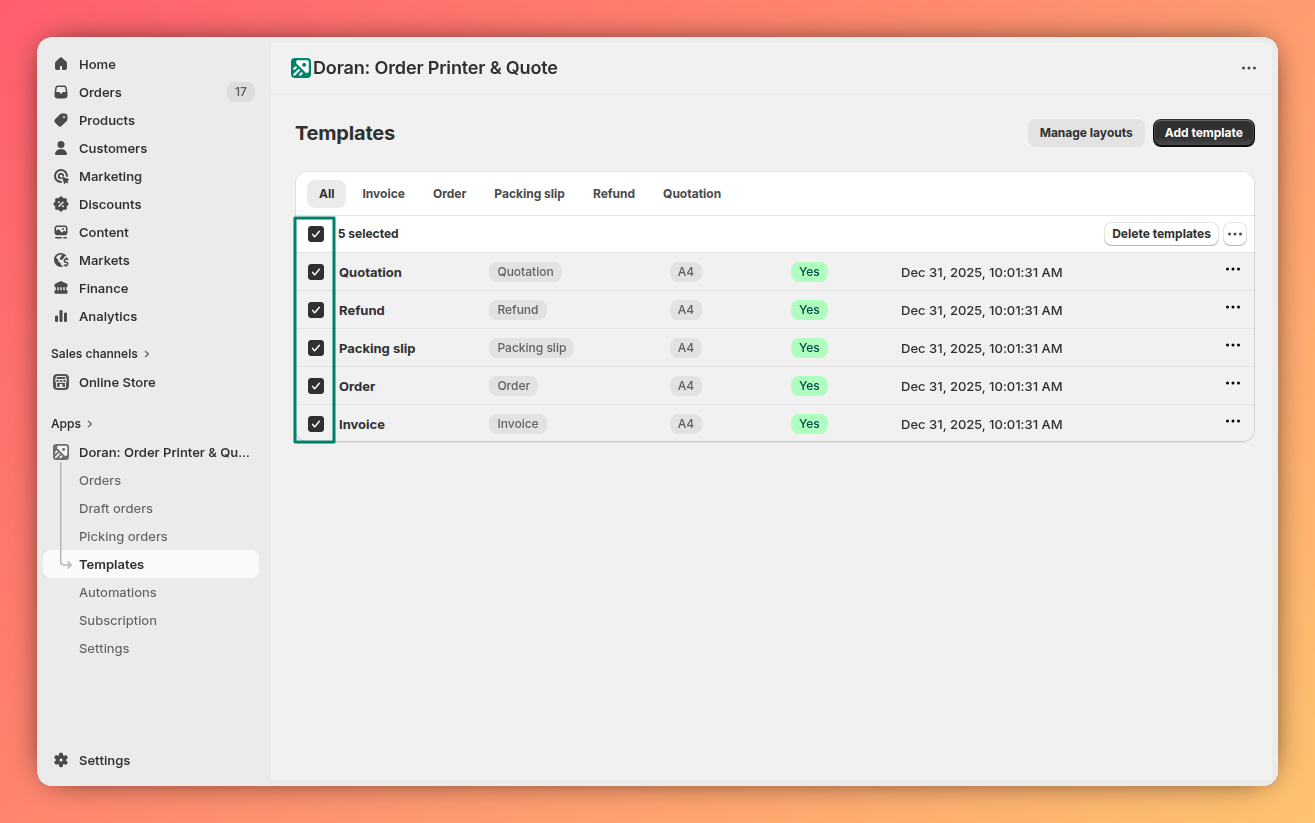This screenshot has height=823, width=1315.
Task: Select Templates in Doran submenu
Action: tap(151, 564)
